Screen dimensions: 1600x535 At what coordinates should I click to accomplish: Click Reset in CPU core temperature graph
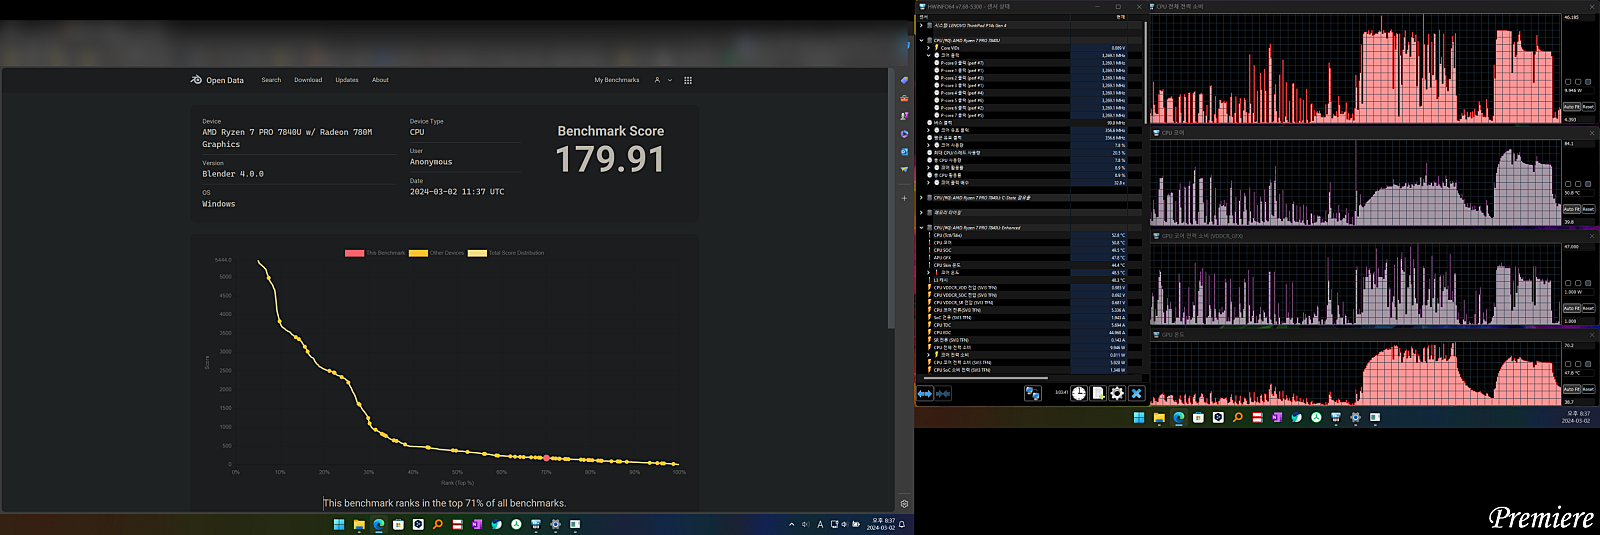click(x=1588, y=209)
